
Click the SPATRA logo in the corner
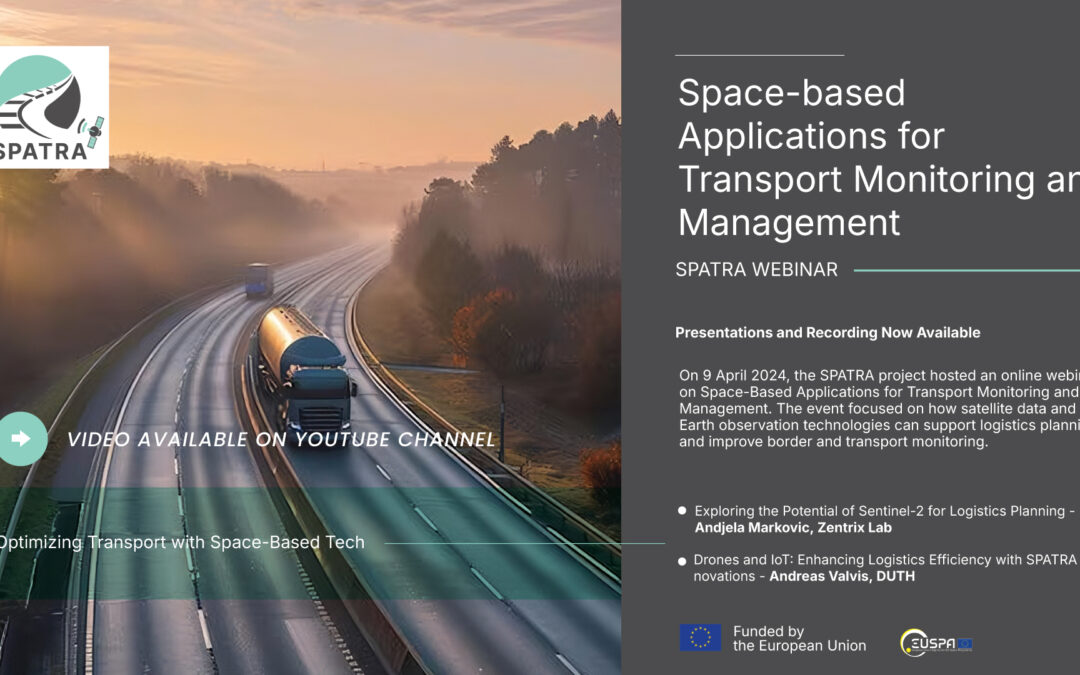(x=54, y=107)
